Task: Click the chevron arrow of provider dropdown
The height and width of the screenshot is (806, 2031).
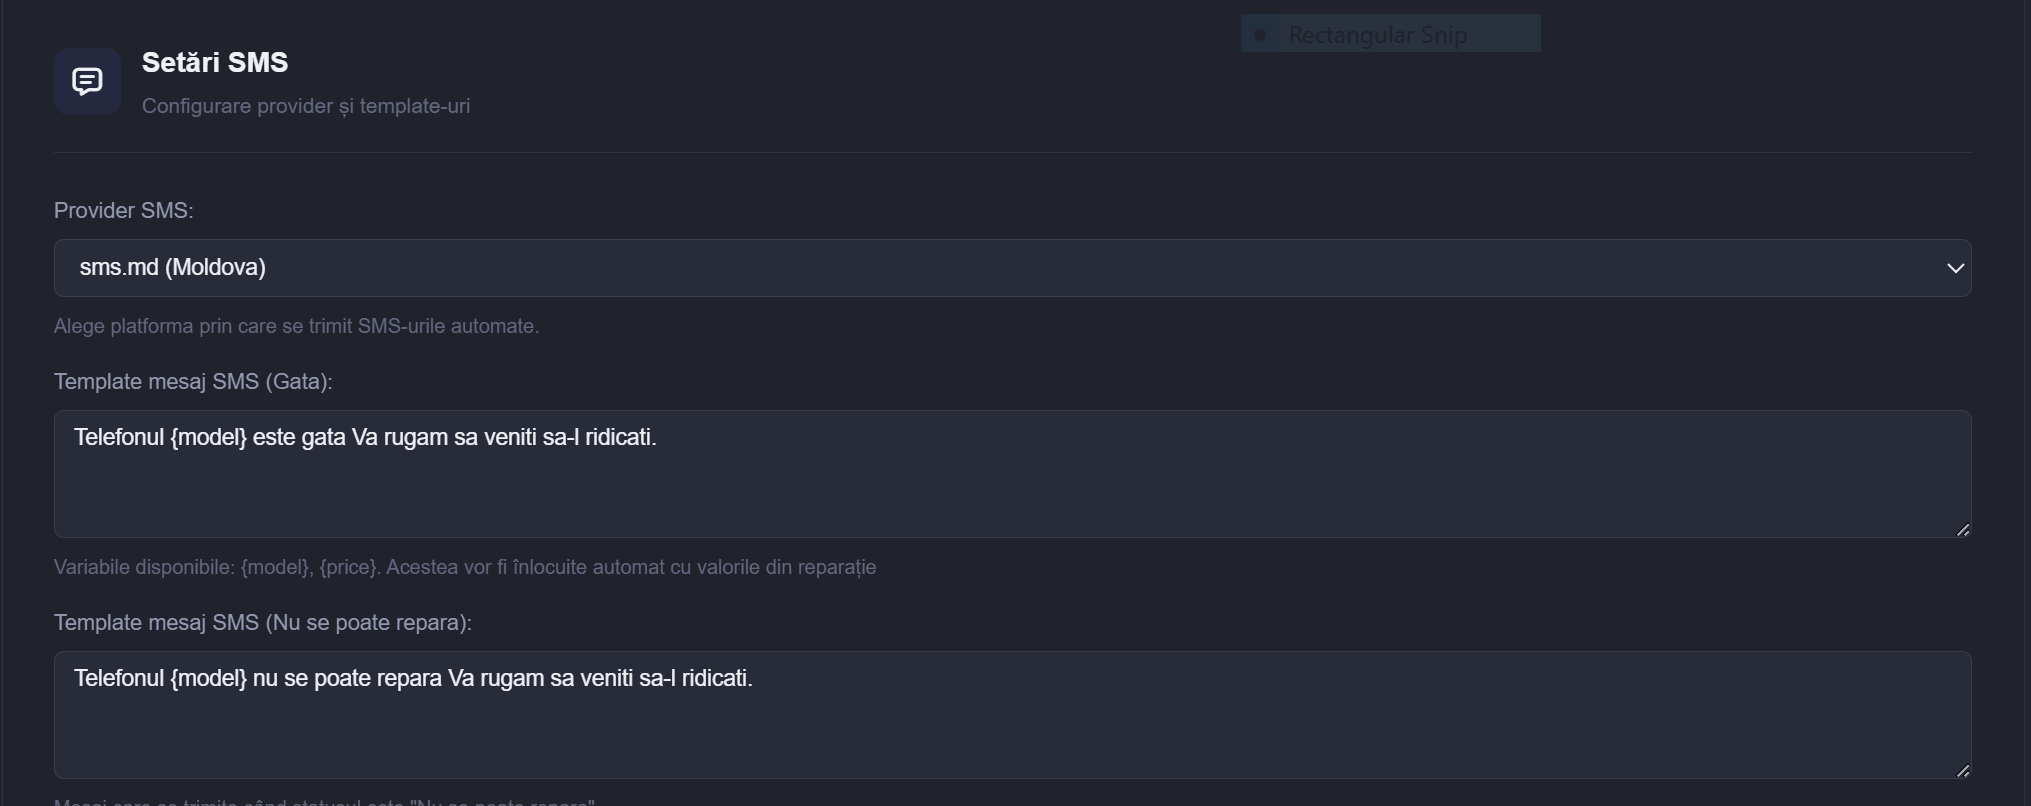Action: pos(1955,268)
